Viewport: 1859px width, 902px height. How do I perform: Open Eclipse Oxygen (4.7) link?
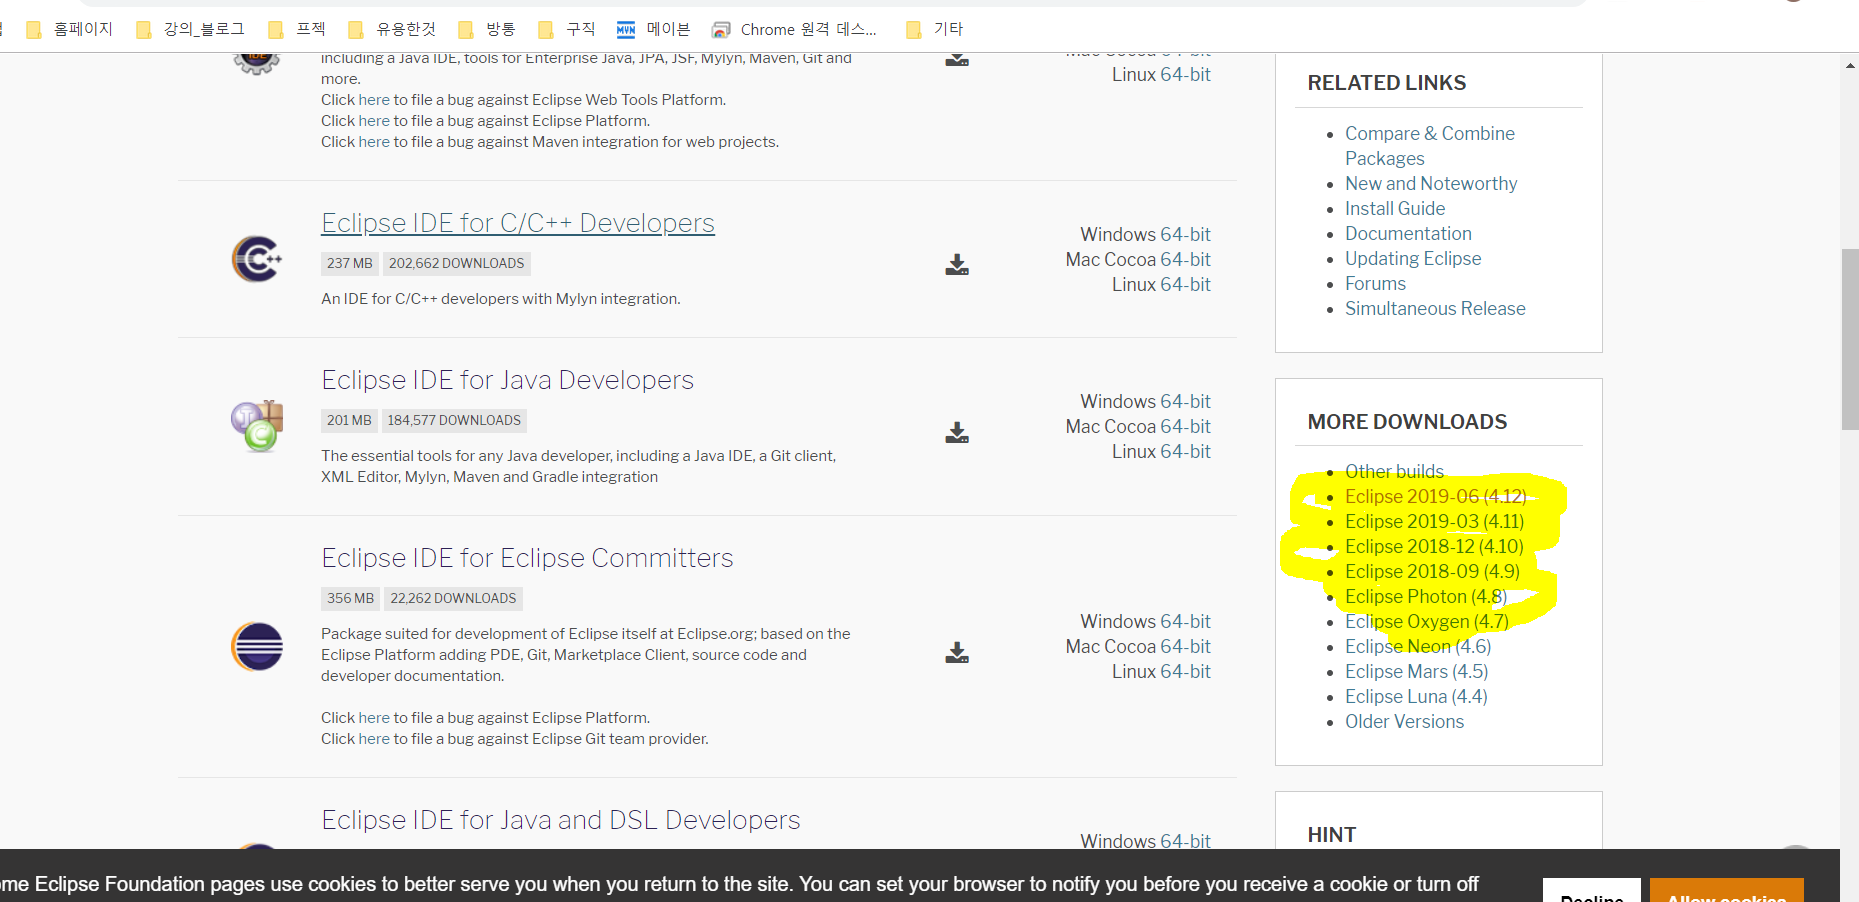tap(1426, 621)
